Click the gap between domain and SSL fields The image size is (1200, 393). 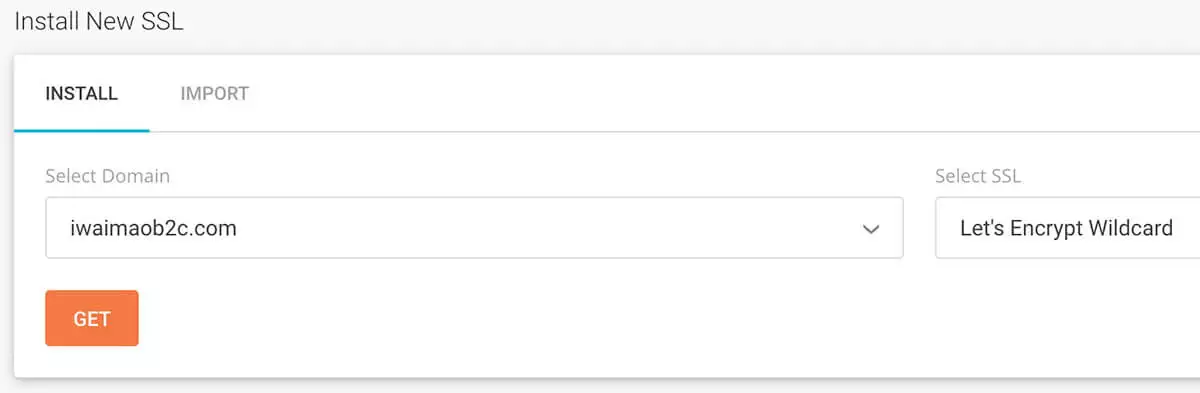tap(919, 228)
